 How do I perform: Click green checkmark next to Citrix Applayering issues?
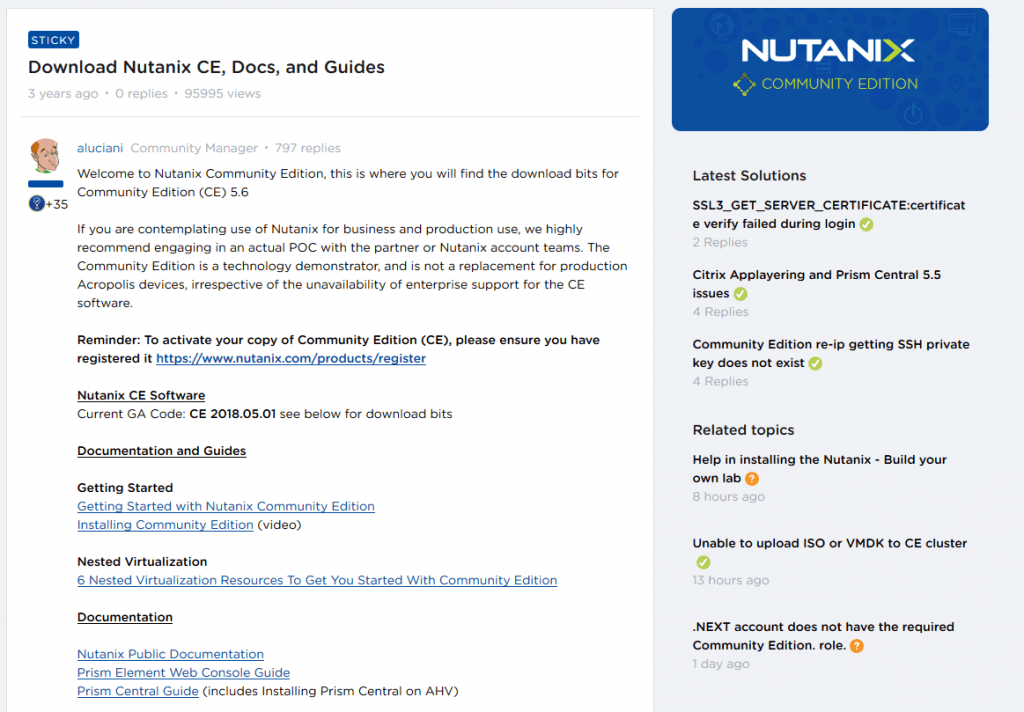pyautogui.click(x=740, y=294)
